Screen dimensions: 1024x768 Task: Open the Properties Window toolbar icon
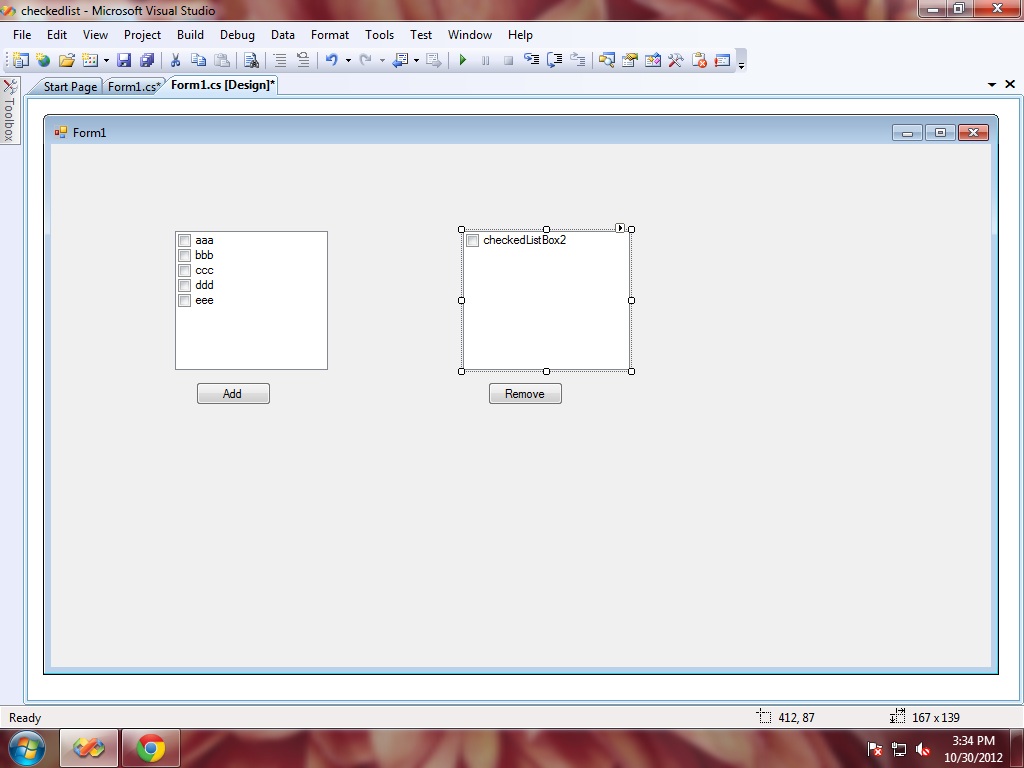(x=627, y=60)
